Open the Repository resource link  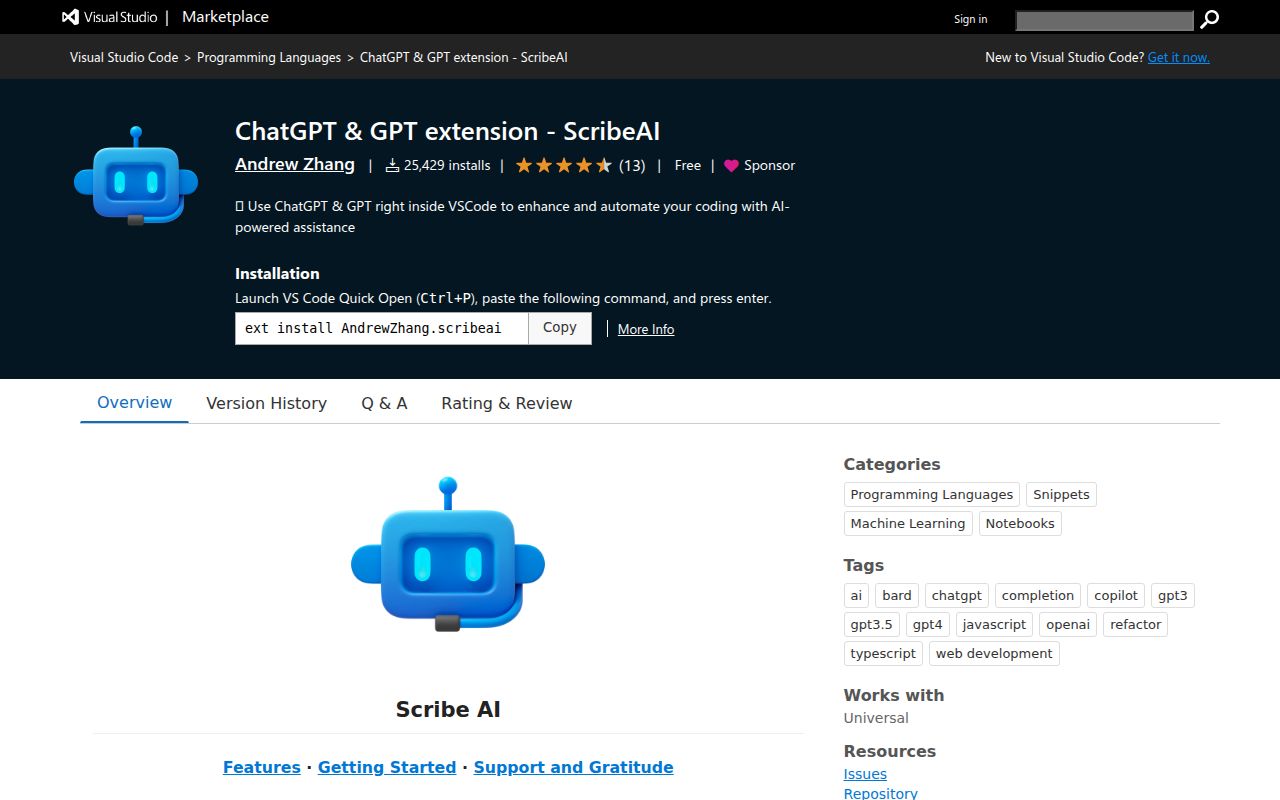881,793
